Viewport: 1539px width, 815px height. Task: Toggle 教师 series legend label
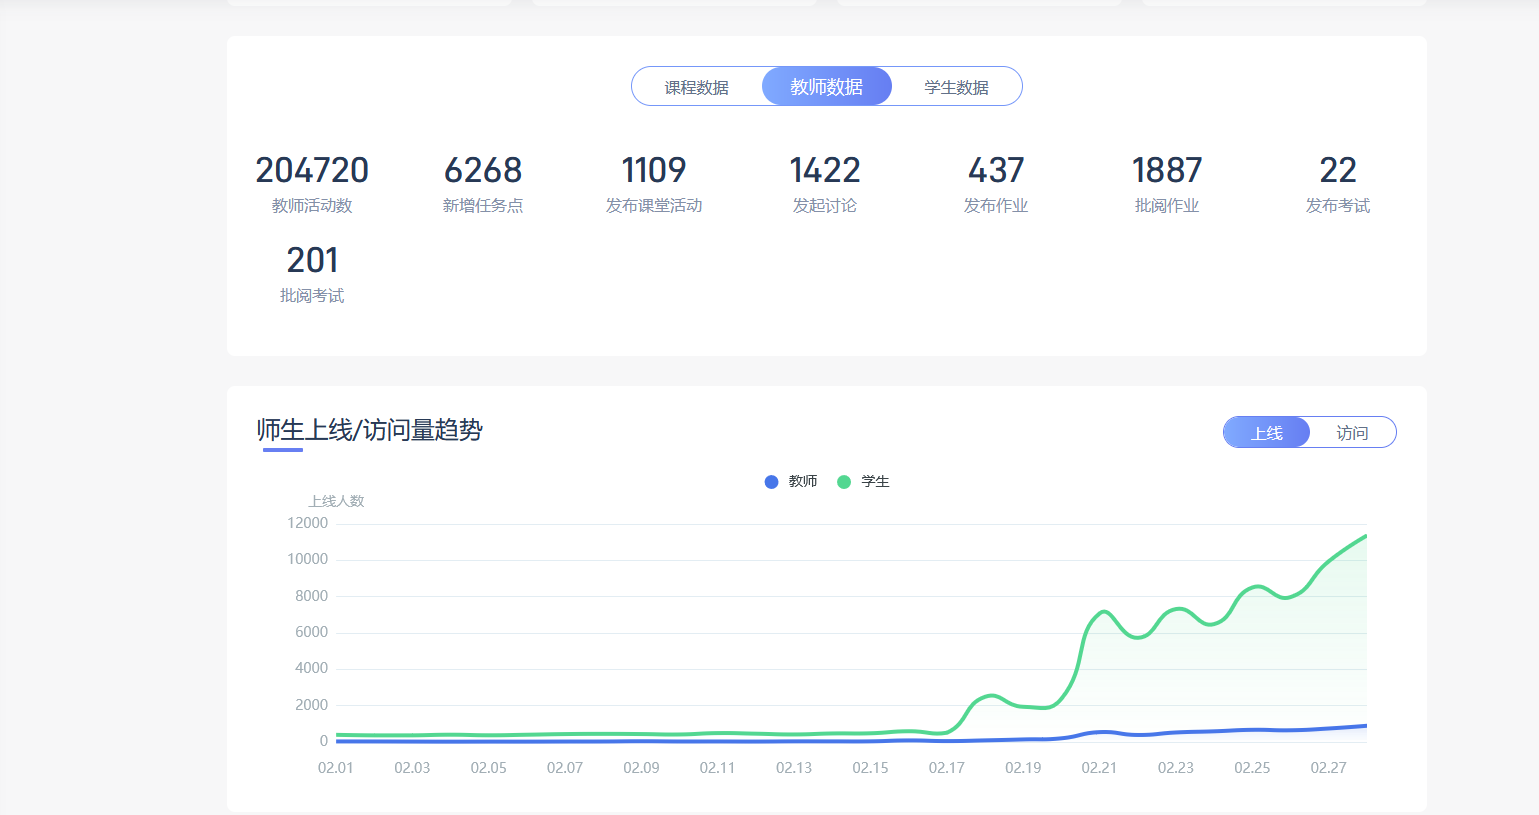tap(803, 482)
